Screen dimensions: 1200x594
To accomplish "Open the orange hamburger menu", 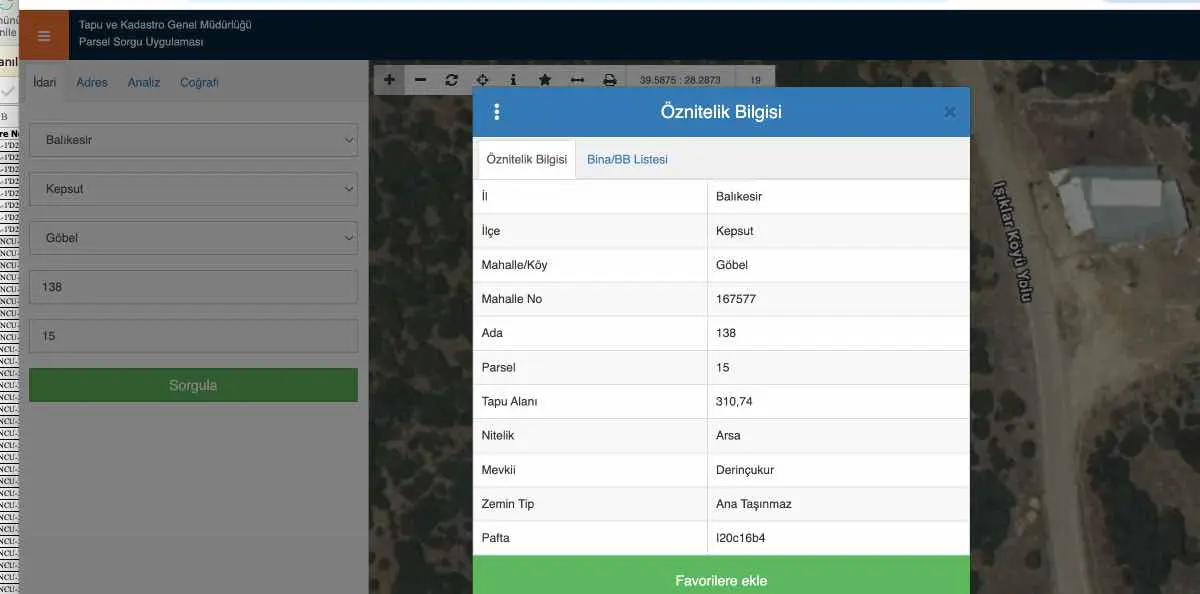I will coord(44,36).
